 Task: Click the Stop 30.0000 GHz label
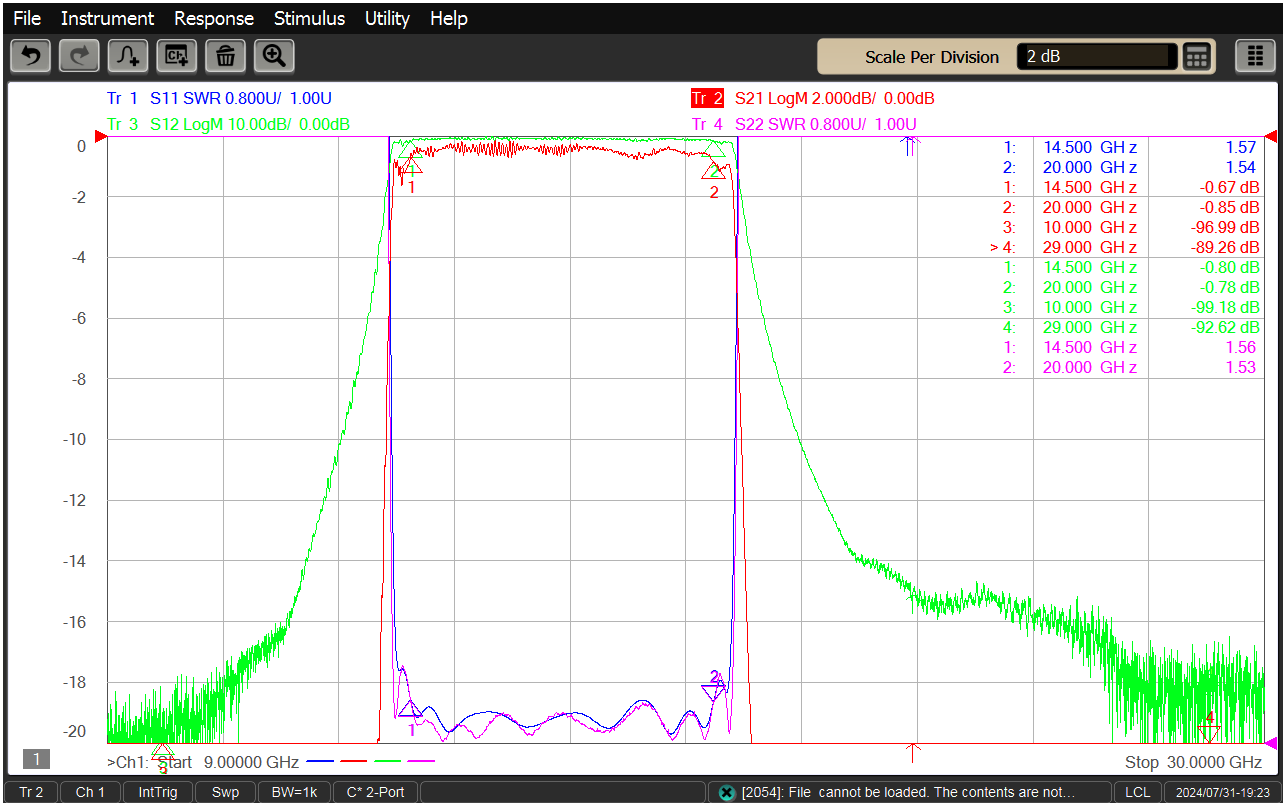tap(1193, 762)
